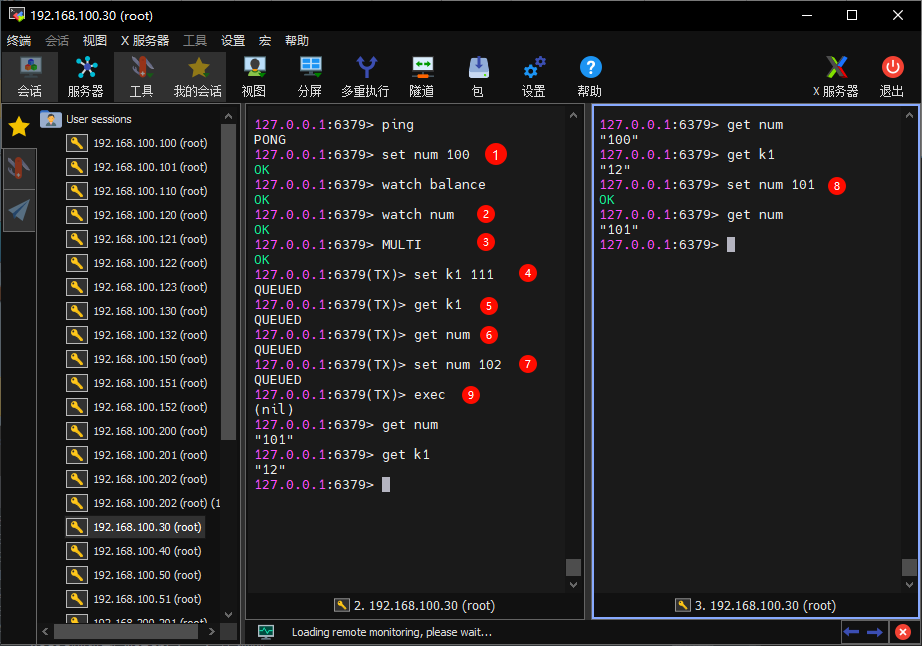Click the Loading remote monitoring status text

point(392,632)
